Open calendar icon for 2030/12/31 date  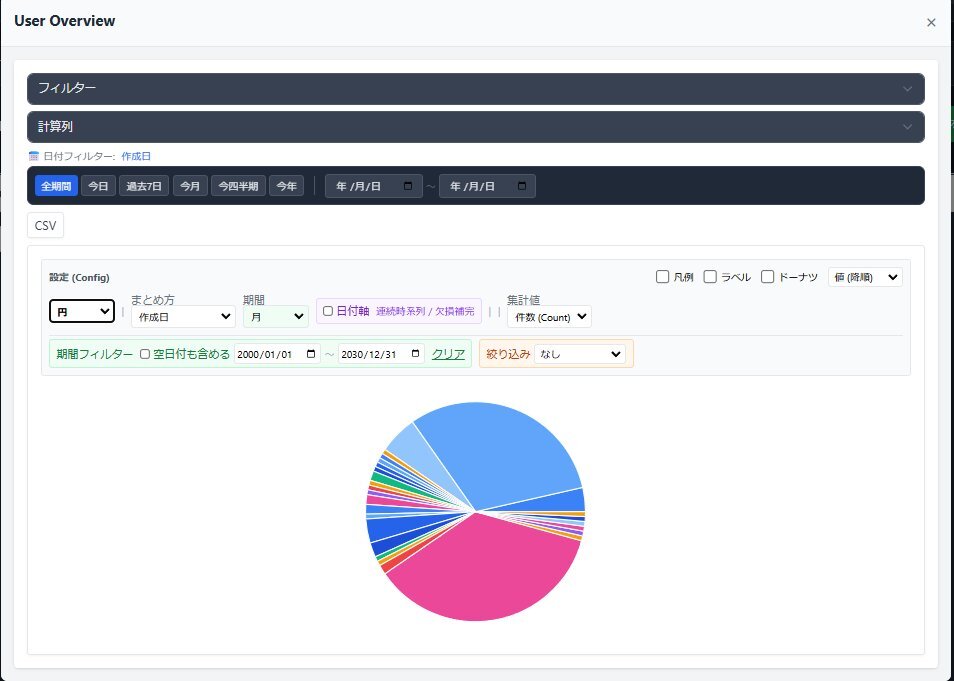(x=415, y=354)
